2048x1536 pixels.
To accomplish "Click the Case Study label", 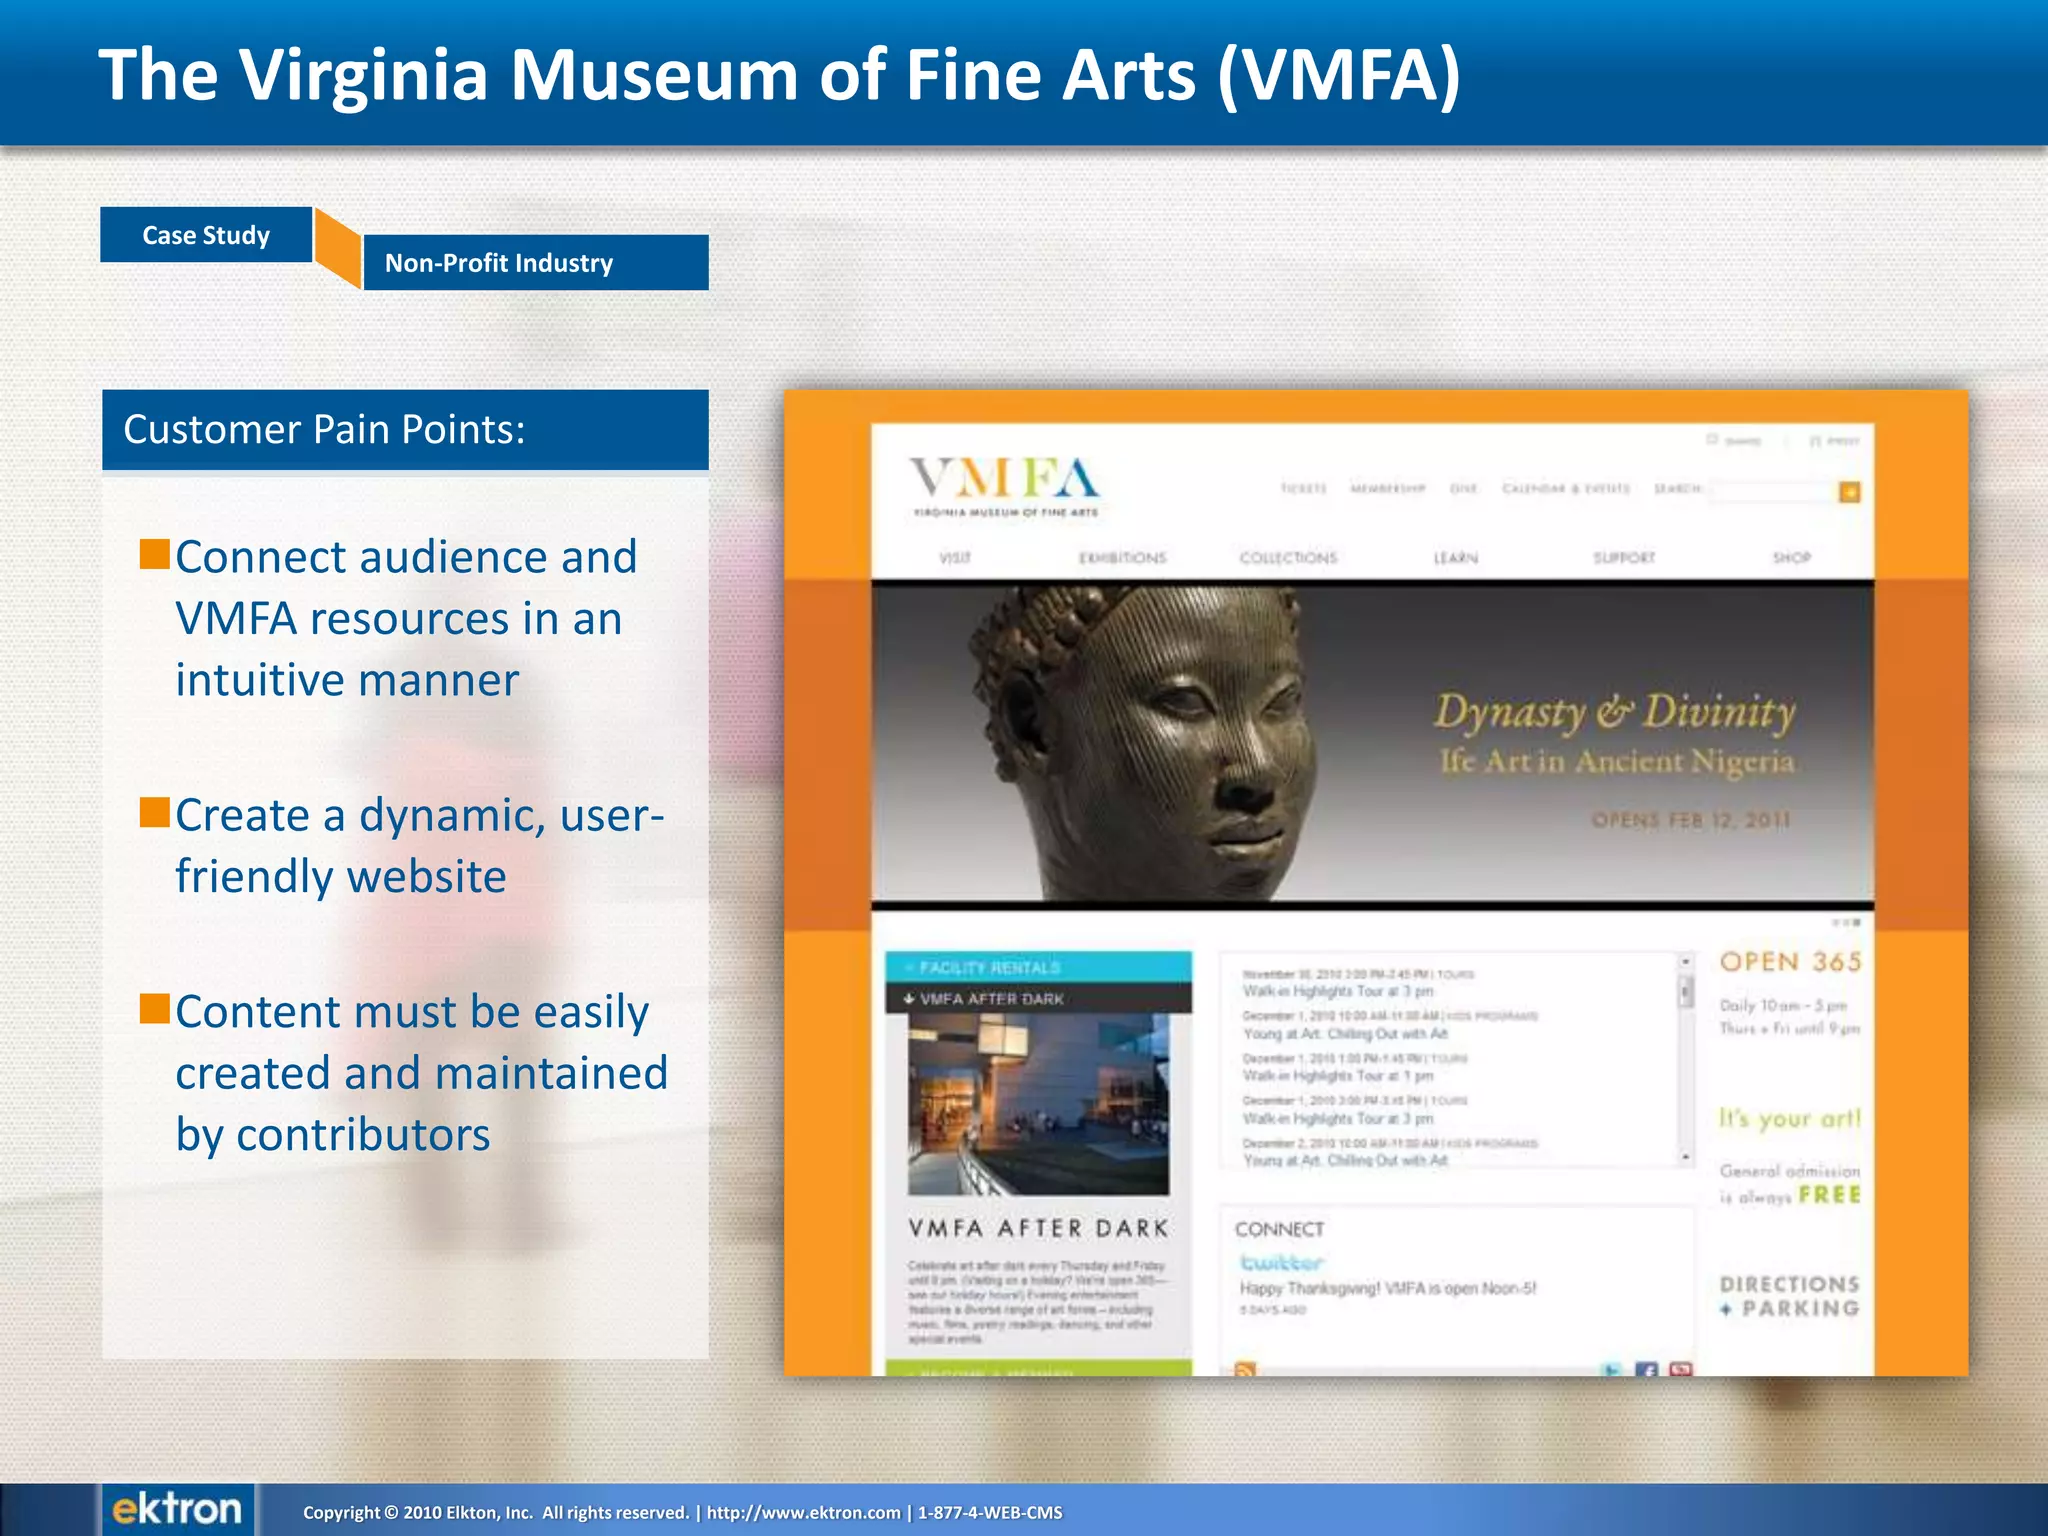I will click(206, 235).
